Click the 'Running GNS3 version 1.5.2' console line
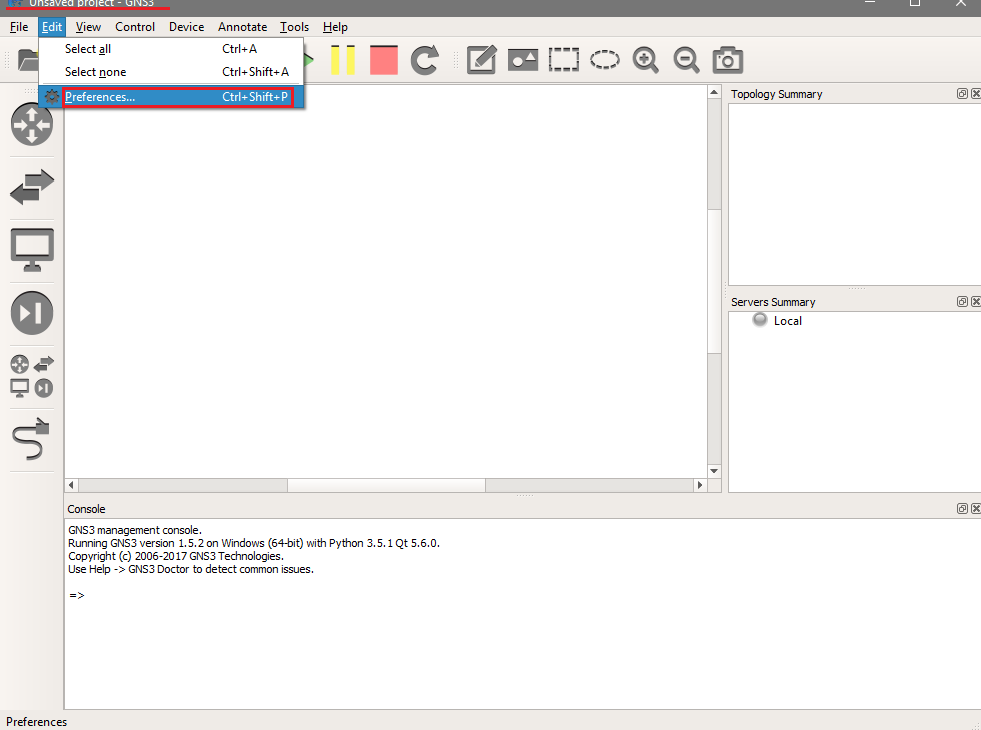The width and height of the screenshot is (981, 730). click(254, 543)
